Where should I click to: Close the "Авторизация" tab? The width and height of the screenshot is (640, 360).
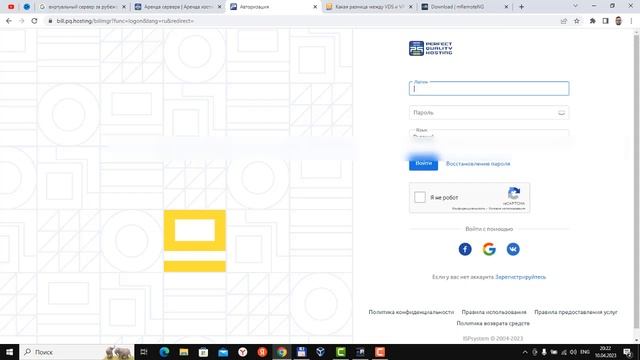coord(315,7)
